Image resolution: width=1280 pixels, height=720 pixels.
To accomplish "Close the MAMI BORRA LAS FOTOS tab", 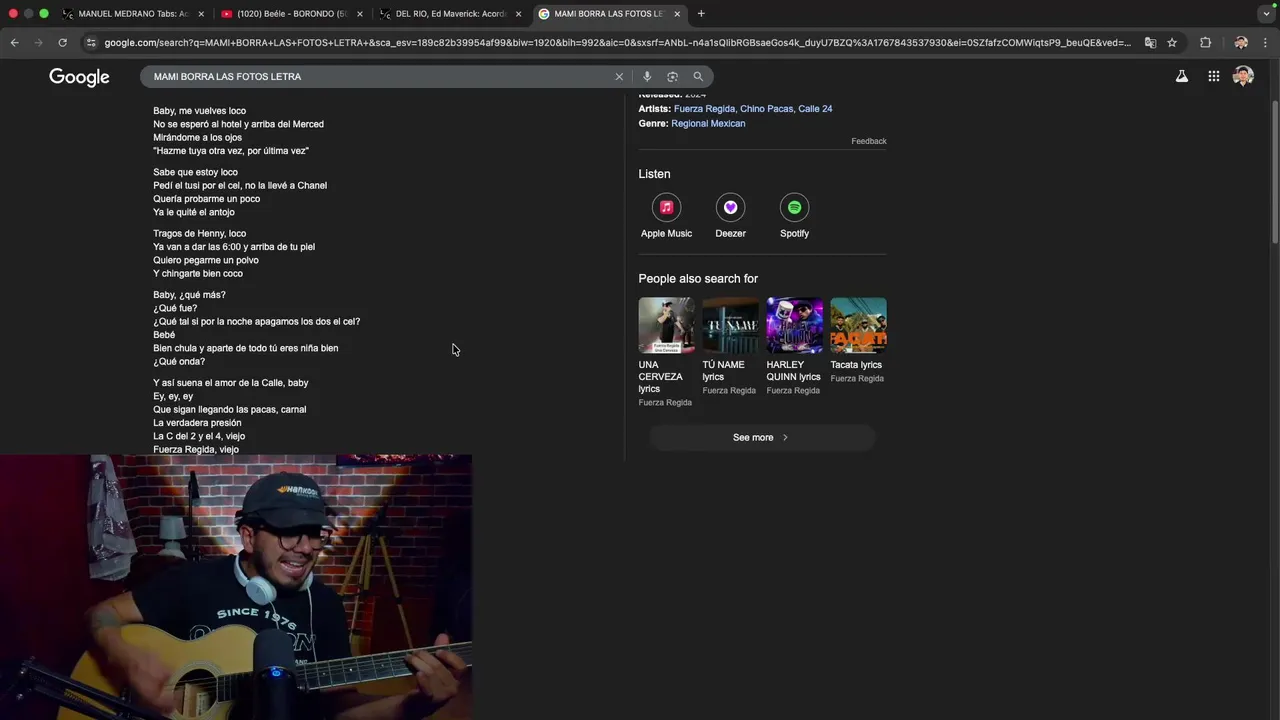I will pos(677,14).
